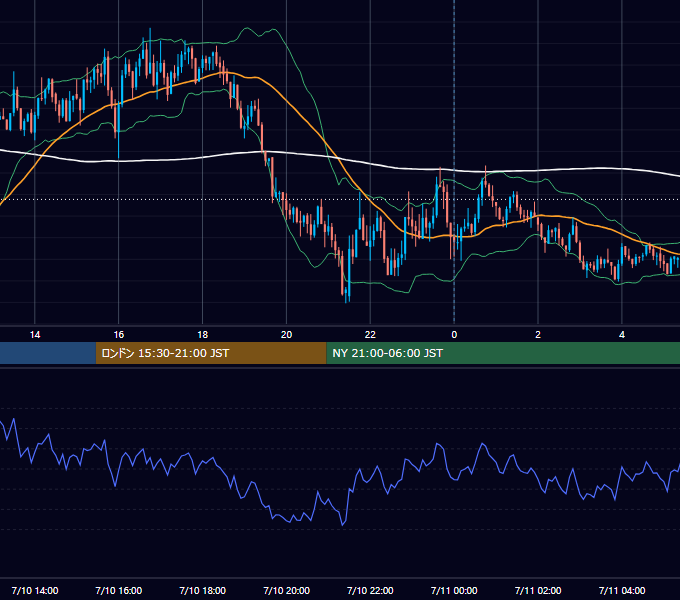680x600 pixels.
Task: Click the date label 7/10 18:00
Action: coord(203,590)
